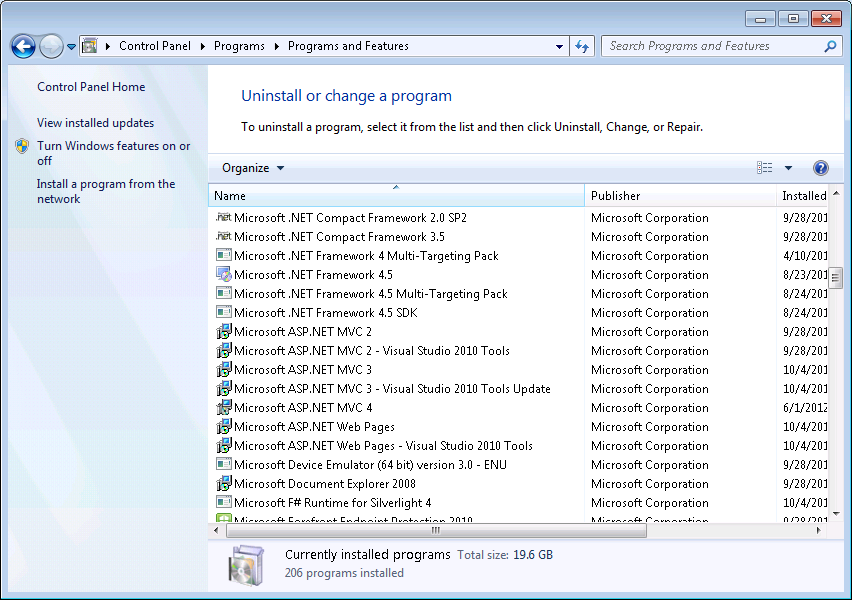Click the shield icon for Windows features

22,146
